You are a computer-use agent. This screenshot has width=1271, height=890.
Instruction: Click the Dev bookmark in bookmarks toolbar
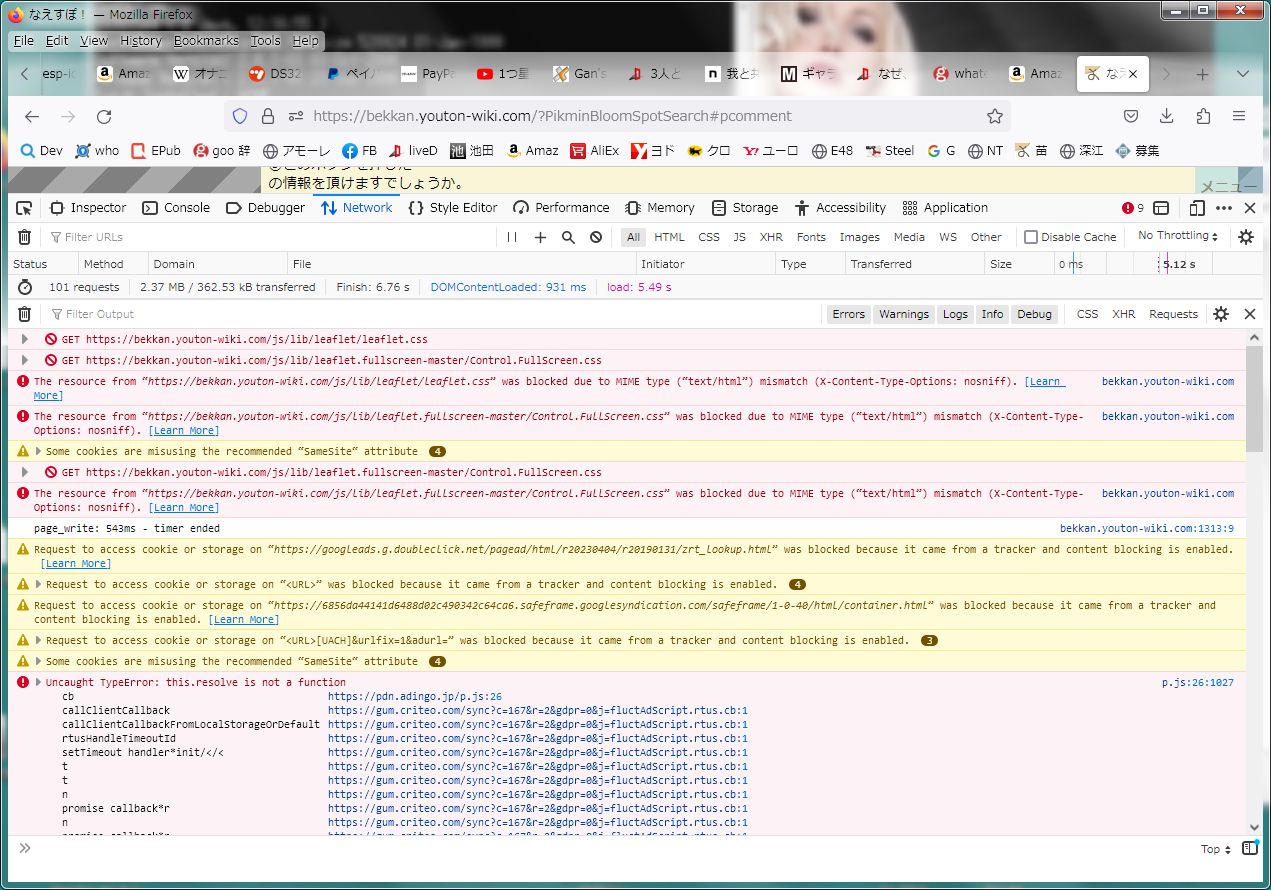42,151
